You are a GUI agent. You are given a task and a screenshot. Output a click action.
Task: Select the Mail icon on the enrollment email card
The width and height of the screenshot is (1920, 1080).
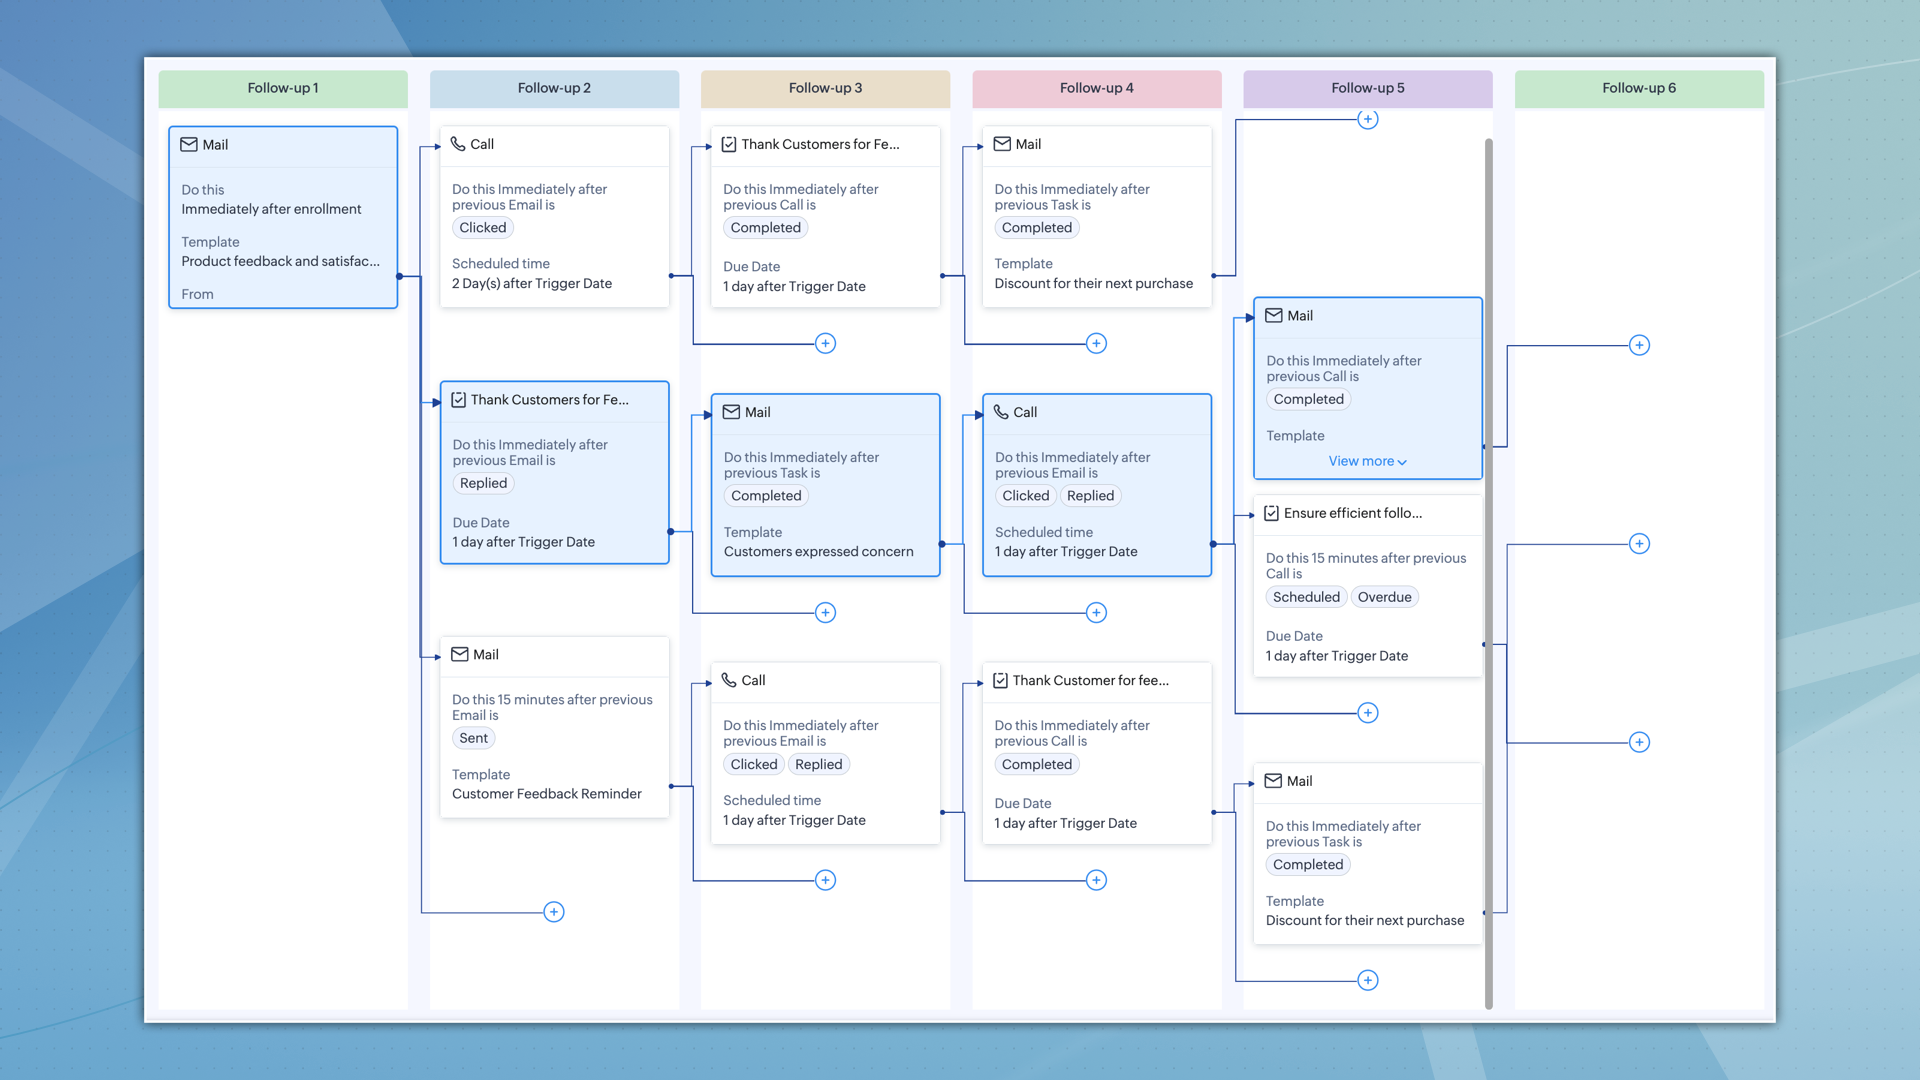[189, 145]
